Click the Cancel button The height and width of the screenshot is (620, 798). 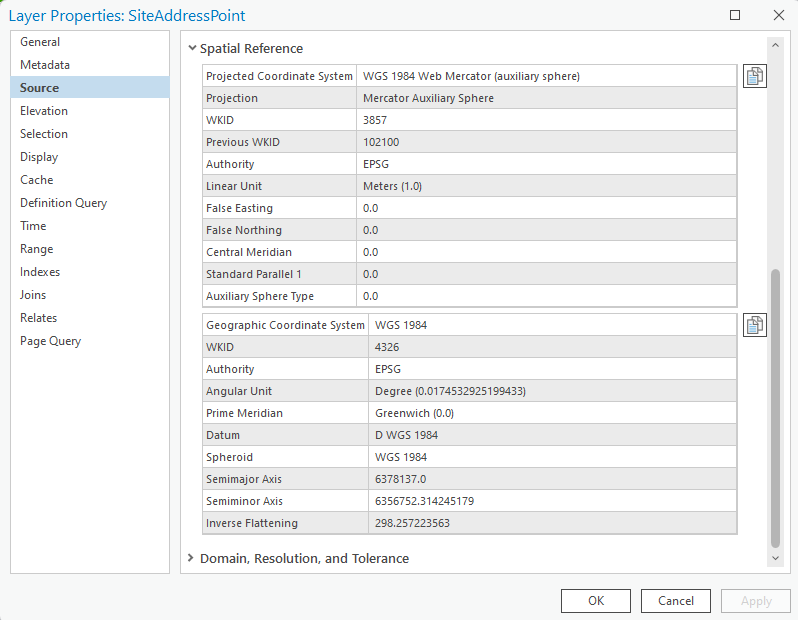pyautogui.click(x=676, y=601)
